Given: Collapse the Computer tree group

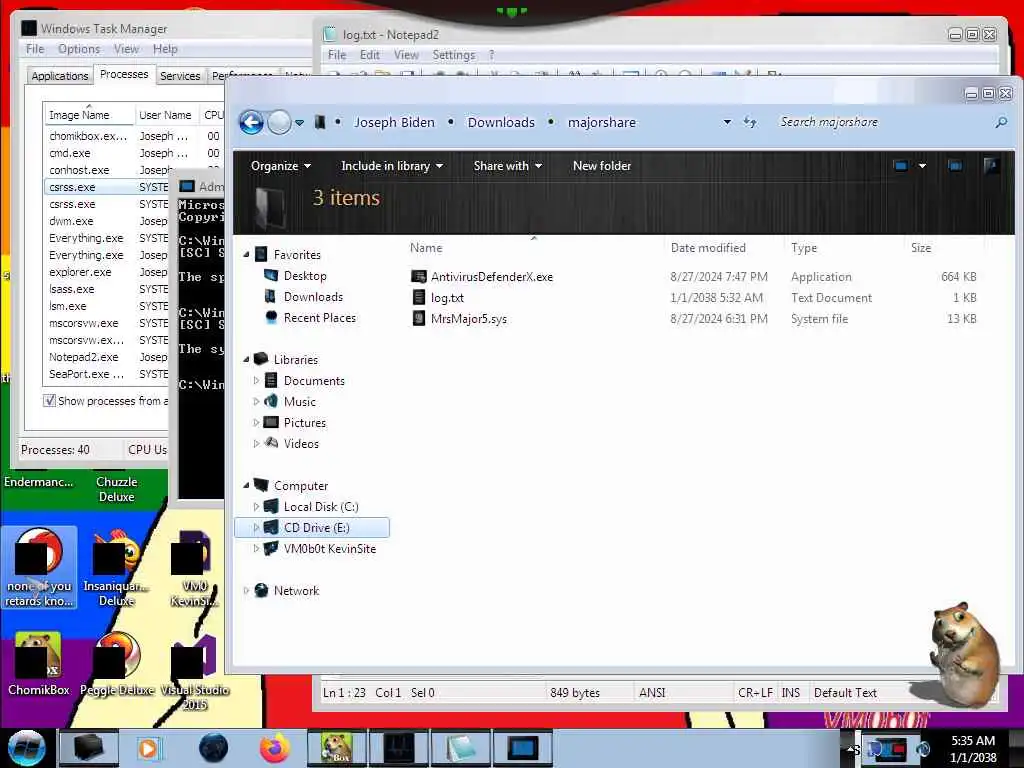Looking at the screenshot, I should coord(246,485).
